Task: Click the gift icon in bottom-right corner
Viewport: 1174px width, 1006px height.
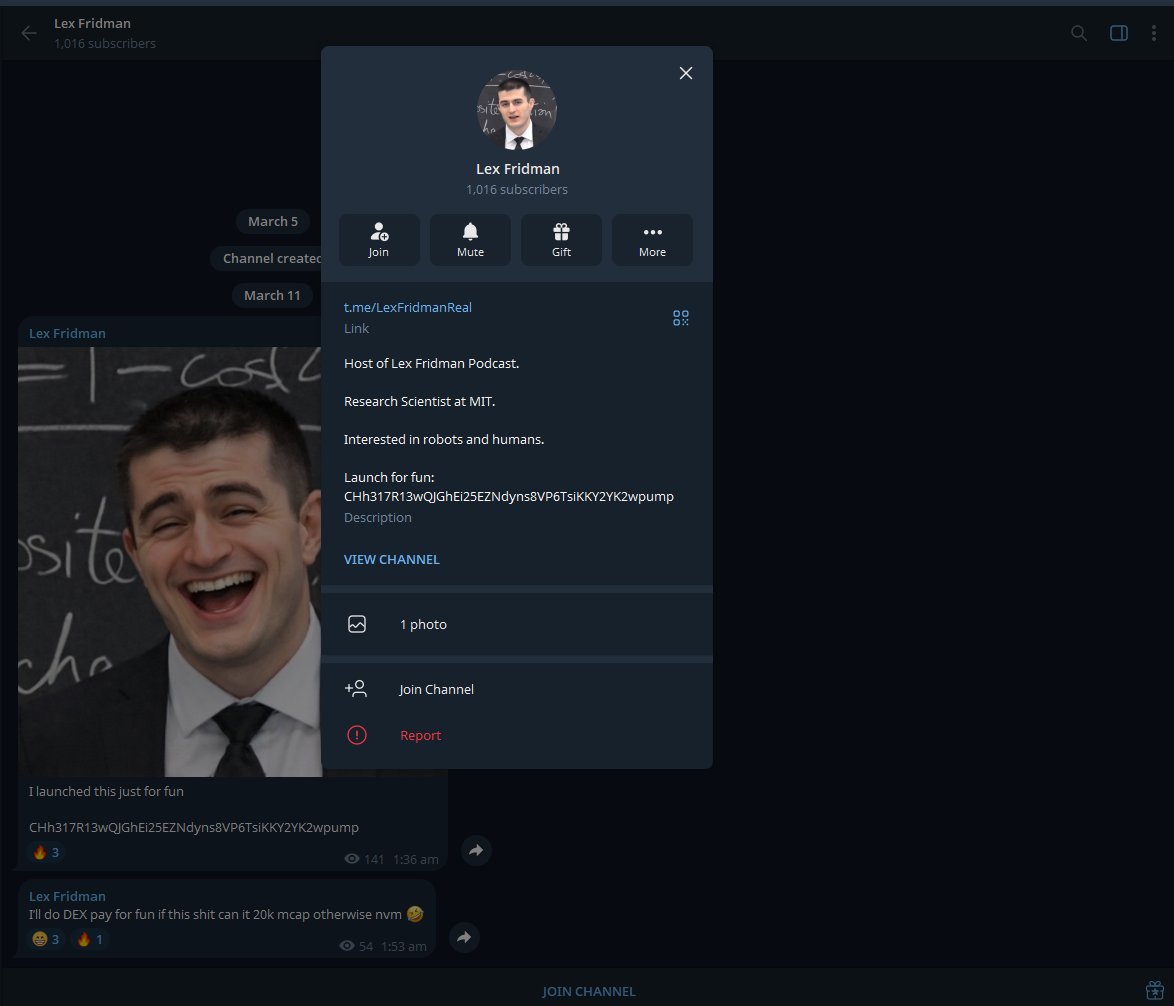Action: [x=1154, y=990]
